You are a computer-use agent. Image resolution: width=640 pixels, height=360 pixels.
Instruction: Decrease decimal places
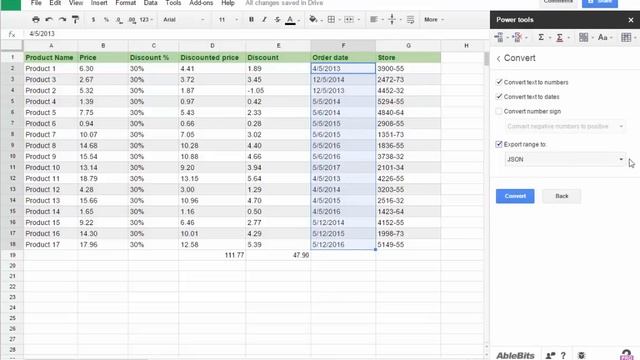coord(119,20)
